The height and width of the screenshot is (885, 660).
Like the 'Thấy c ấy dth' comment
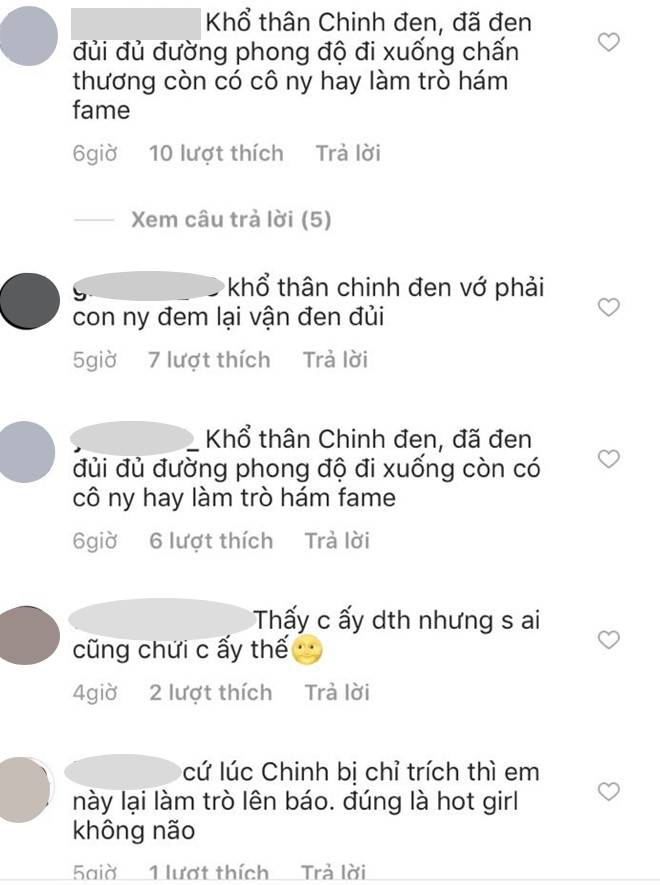point(608,639)
